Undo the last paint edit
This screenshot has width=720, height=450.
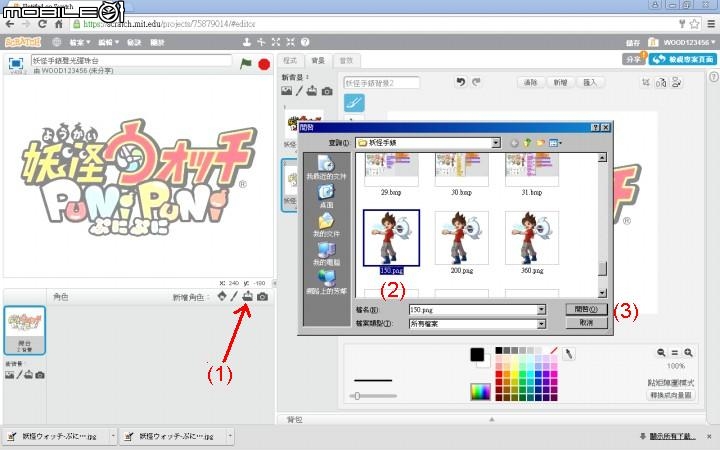(x=461, y=82)
